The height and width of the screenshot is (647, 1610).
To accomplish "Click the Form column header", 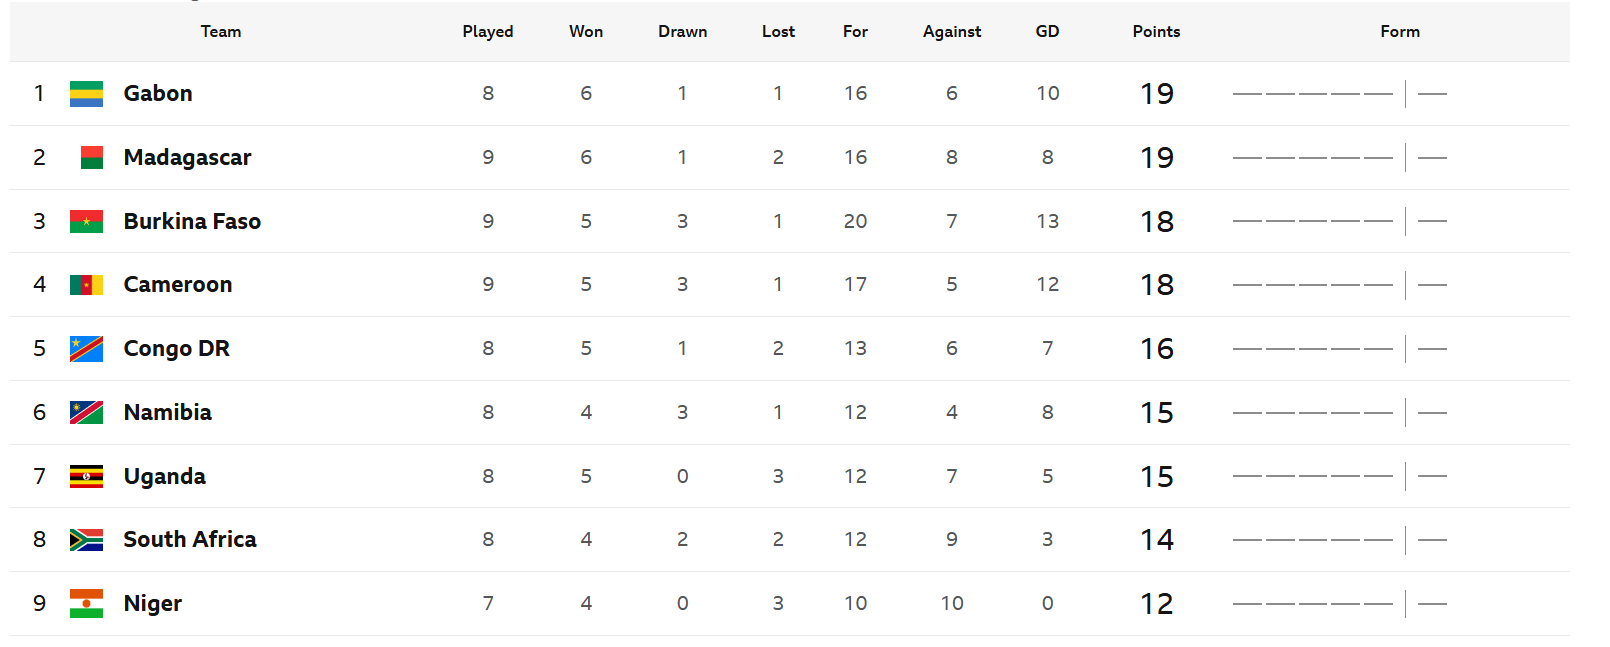I will tap(1400, 32).
